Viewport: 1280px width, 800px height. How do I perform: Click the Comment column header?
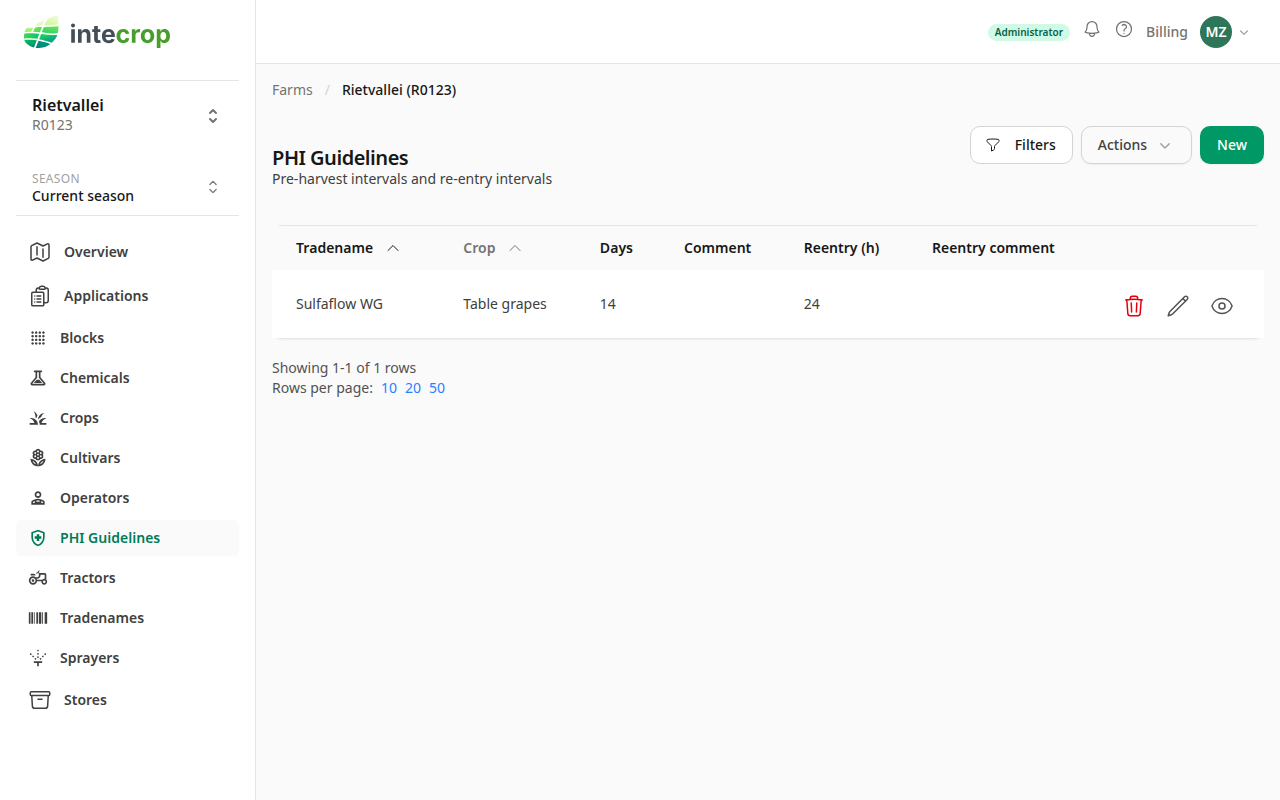[717, 248]
